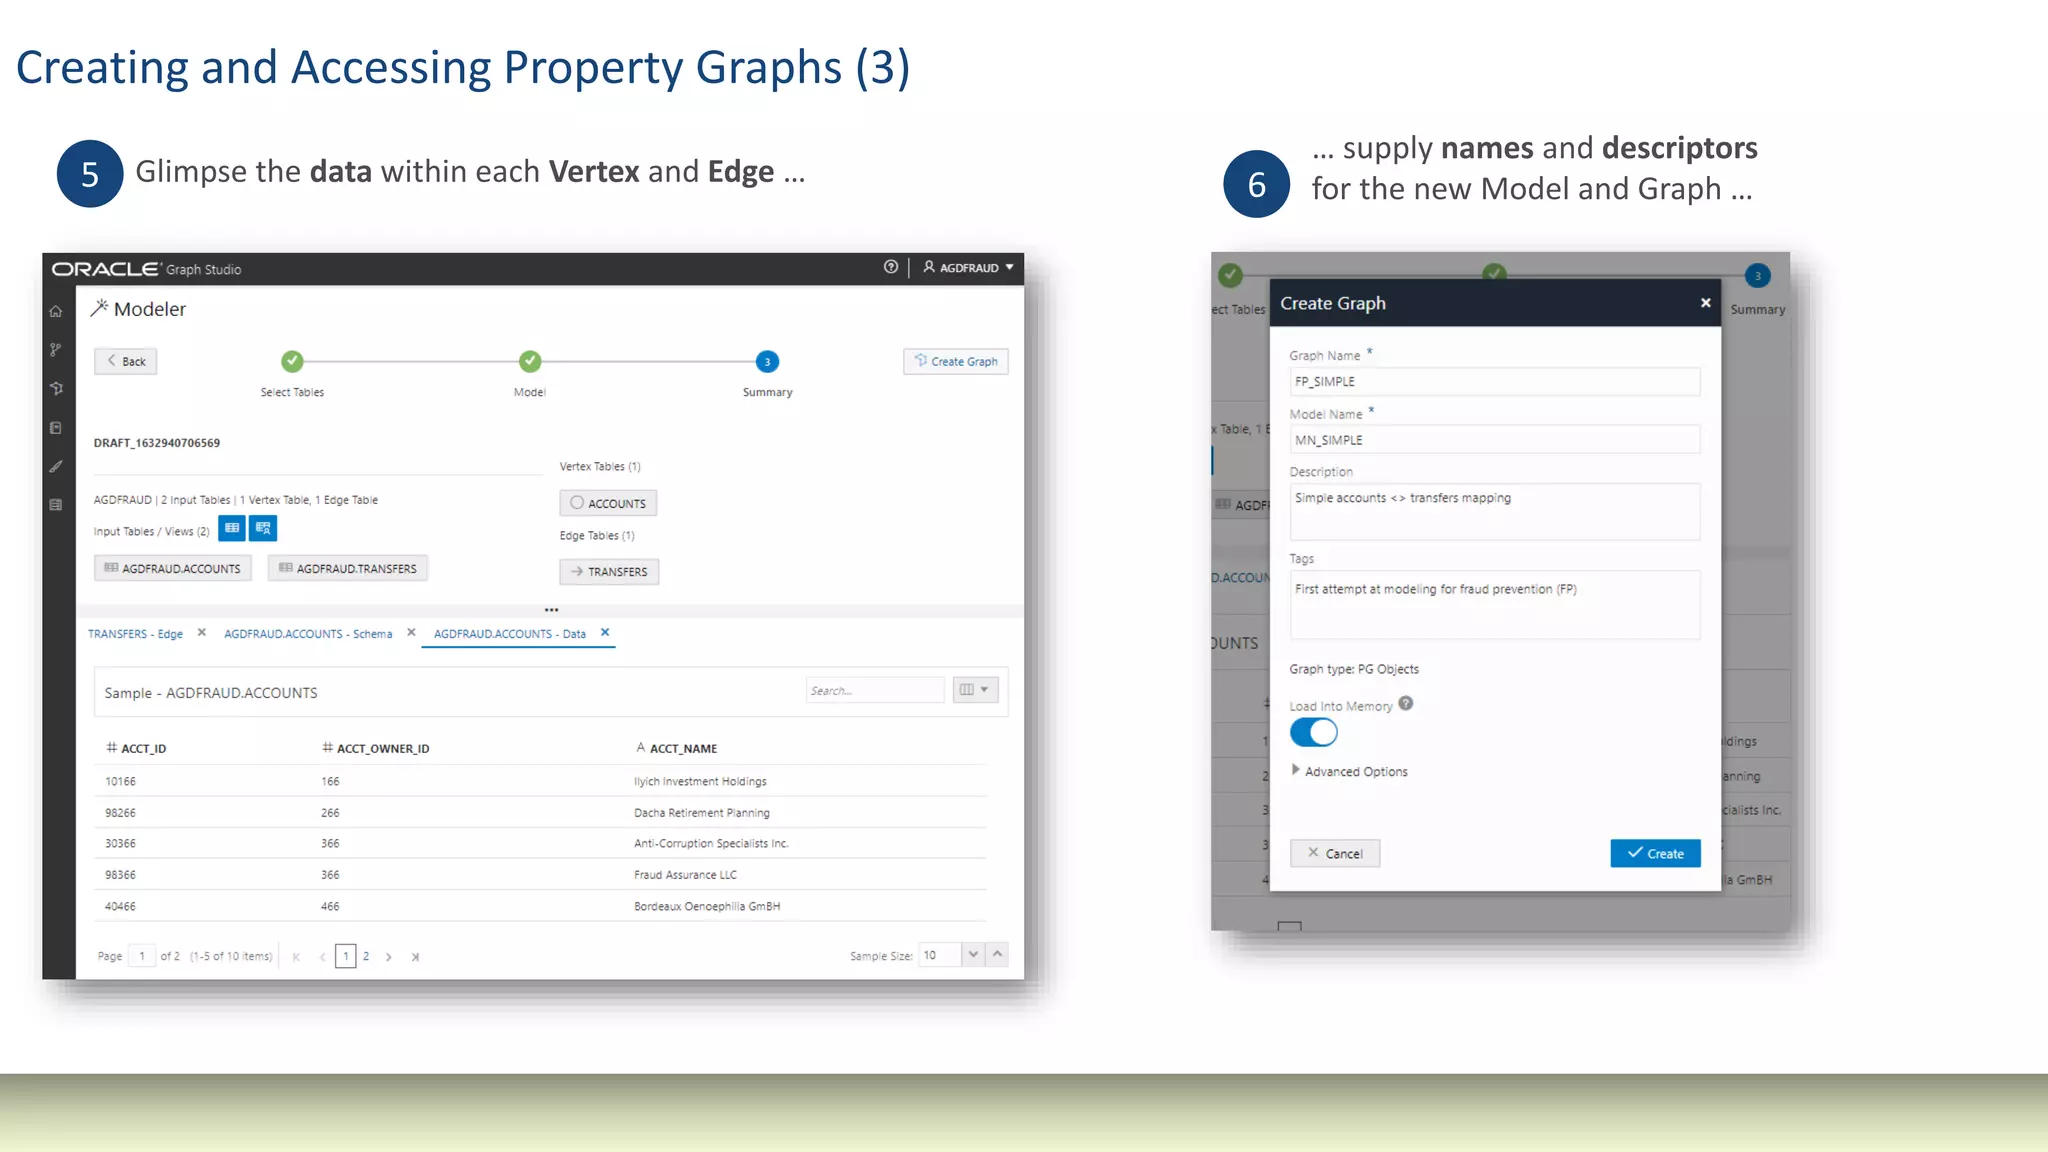This screenshot has height=1152, width=2048.
Task: Switch input tables to the first table view icon
Action: click(232, 528)
